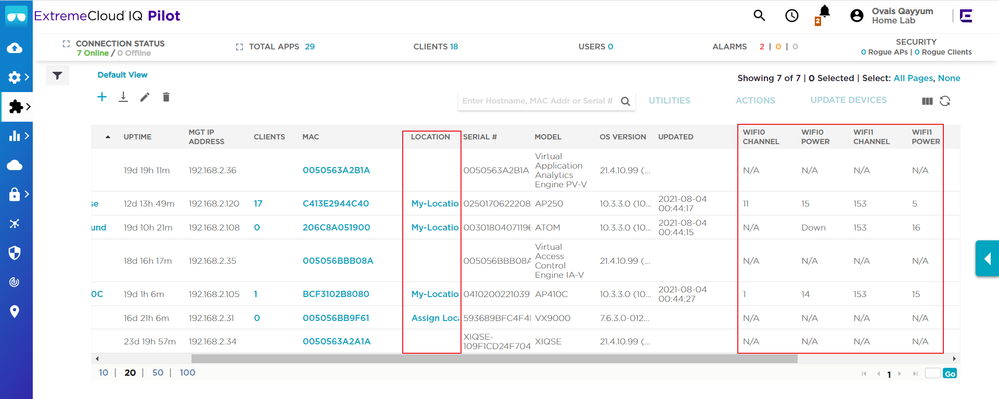Click the download export icon
Image resolution: width=999 pixels, height=399 pixels.
(124, 97)
